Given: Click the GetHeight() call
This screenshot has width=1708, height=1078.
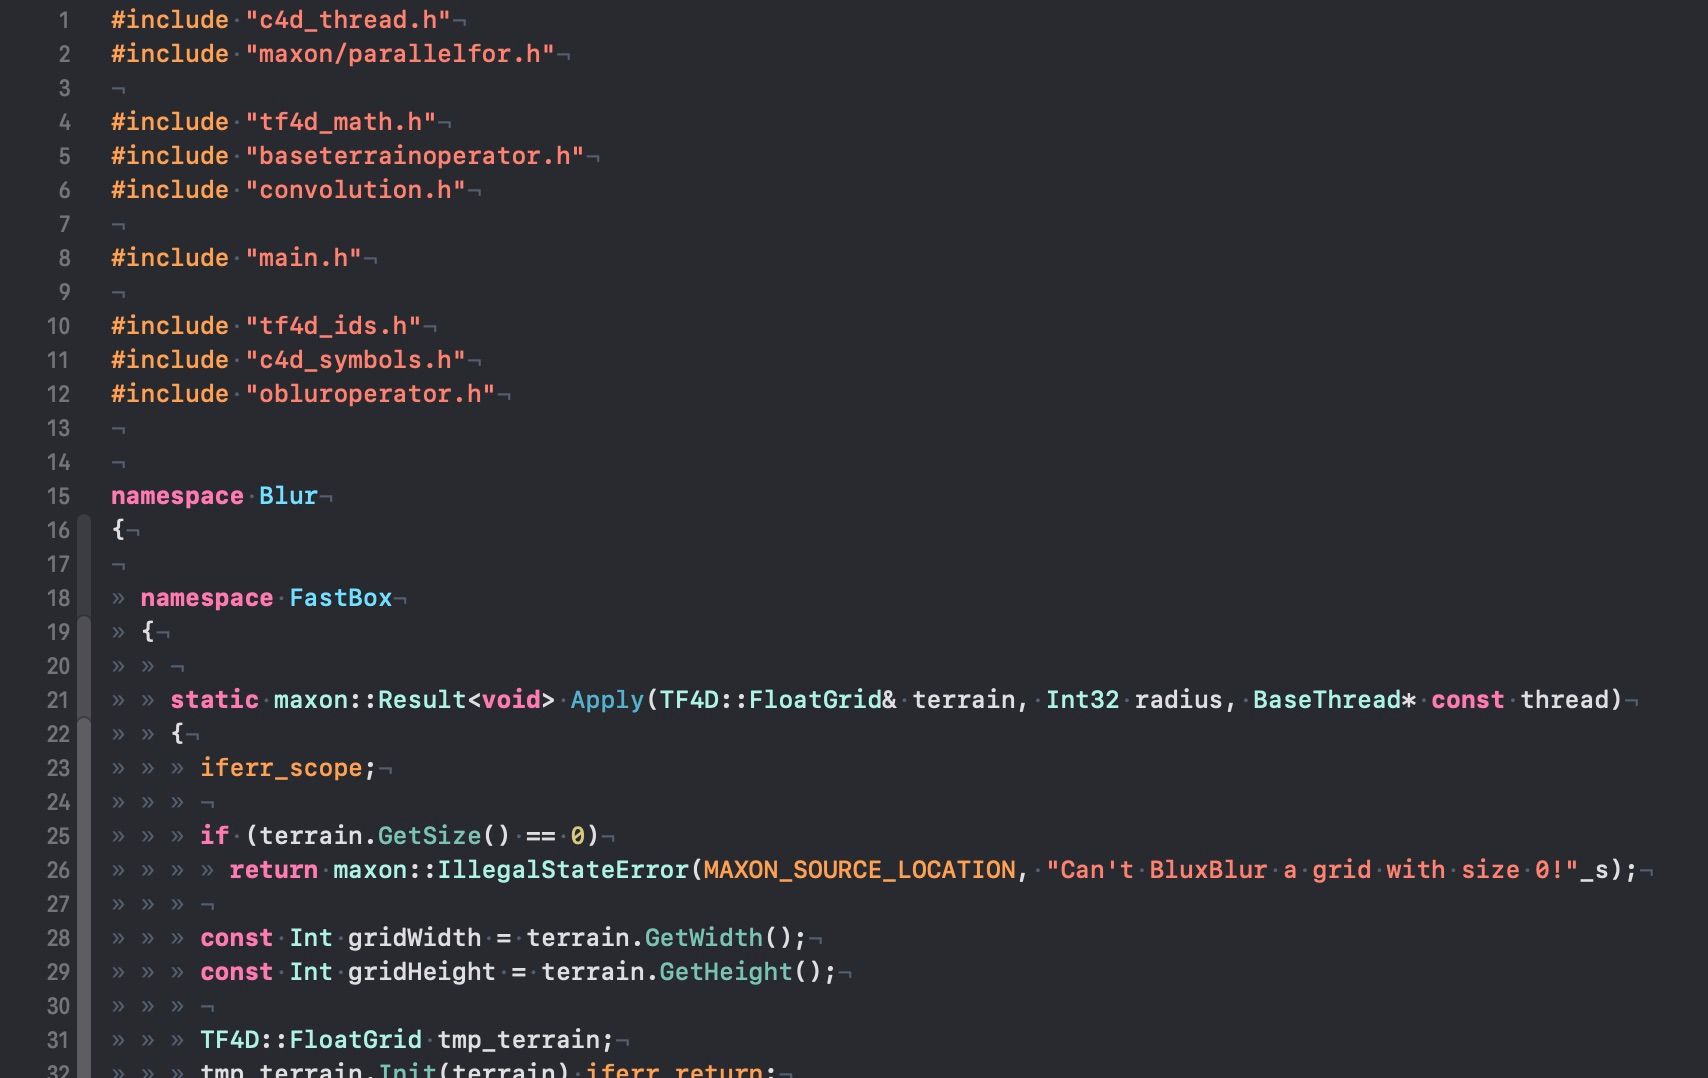Looking at the screenshot, I should [741, 972].
